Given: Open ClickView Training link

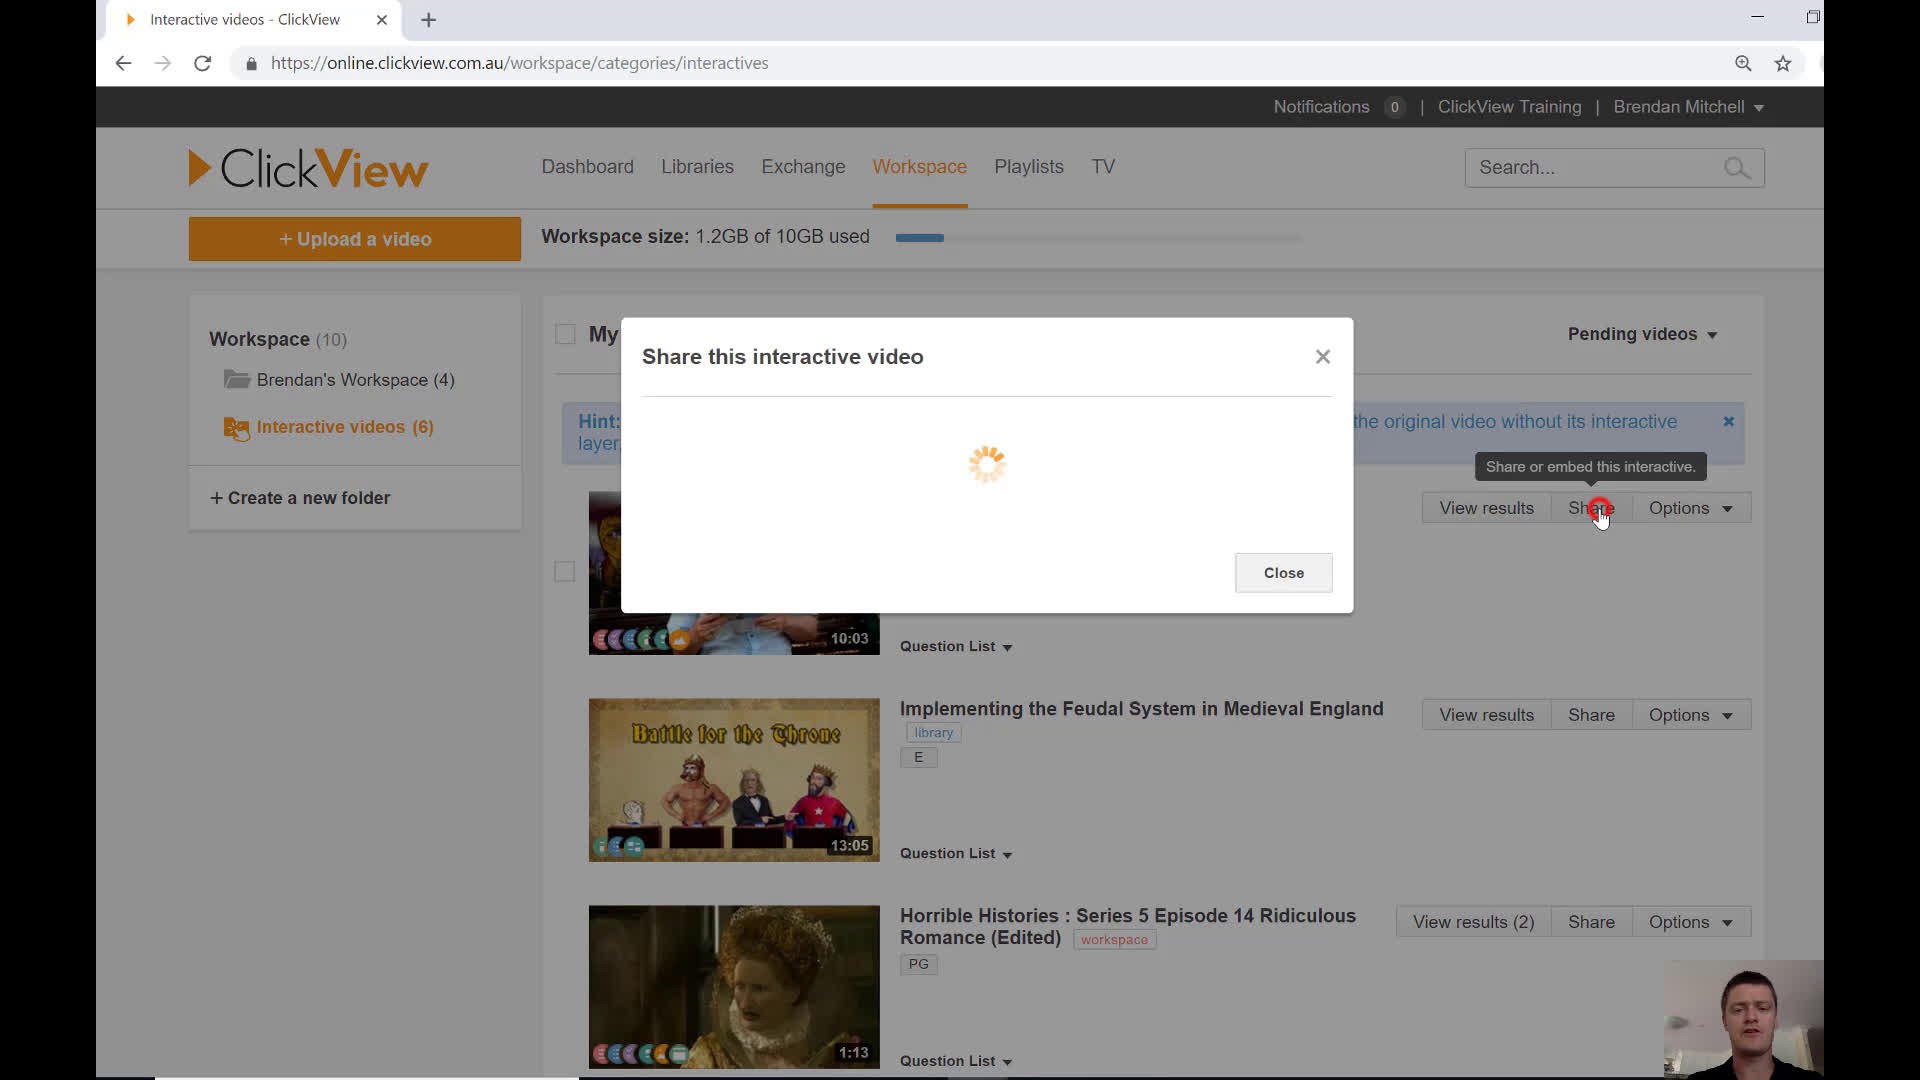Looking at the screenshot, I should click(1509, 107).
